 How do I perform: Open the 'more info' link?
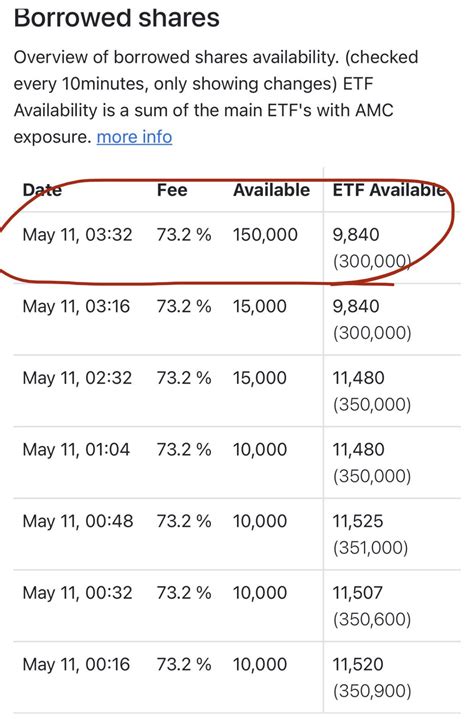coord(134,137)
